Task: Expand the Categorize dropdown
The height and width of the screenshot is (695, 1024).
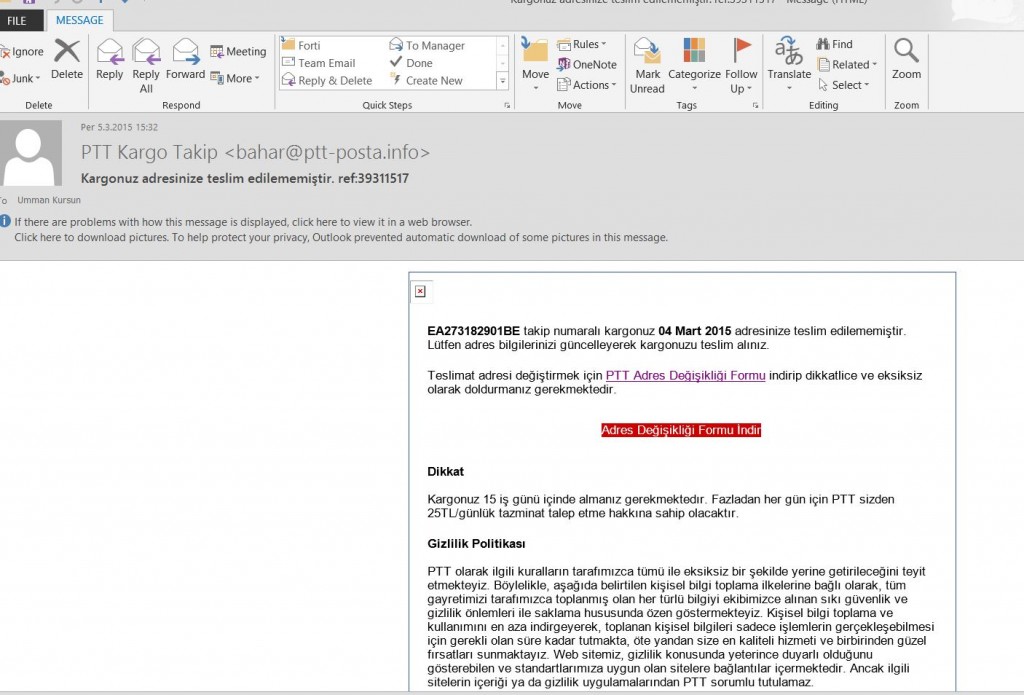Action: (695, 63)
